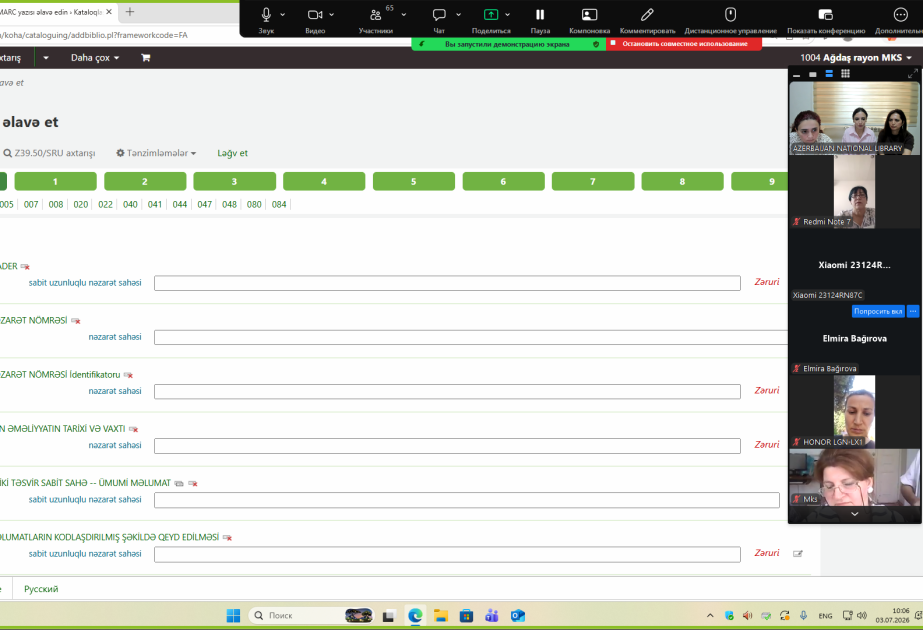The height and width of the screenshot is (630, 923).
Task: Switch to green tab 5
Action: [414, 181]
